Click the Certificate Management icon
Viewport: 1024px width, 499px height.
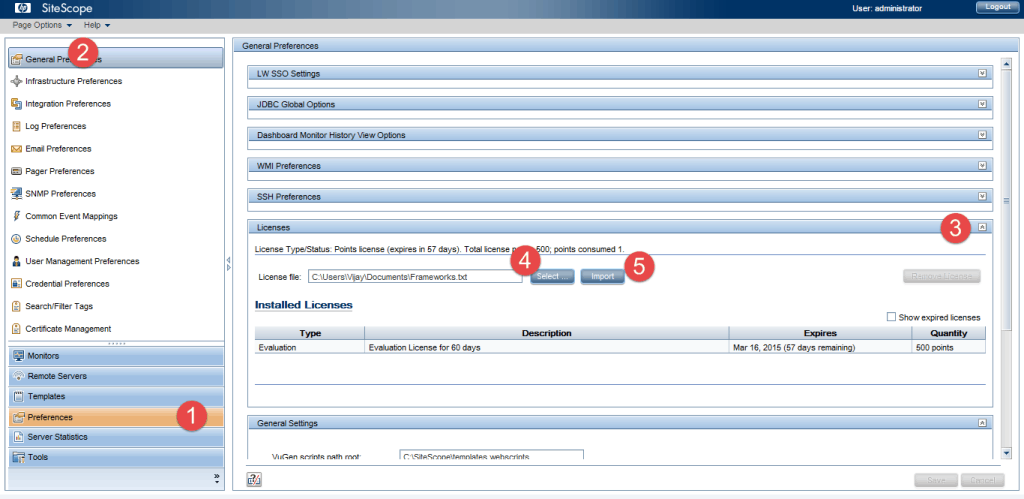pyautogui.click(x=16, y=329)
